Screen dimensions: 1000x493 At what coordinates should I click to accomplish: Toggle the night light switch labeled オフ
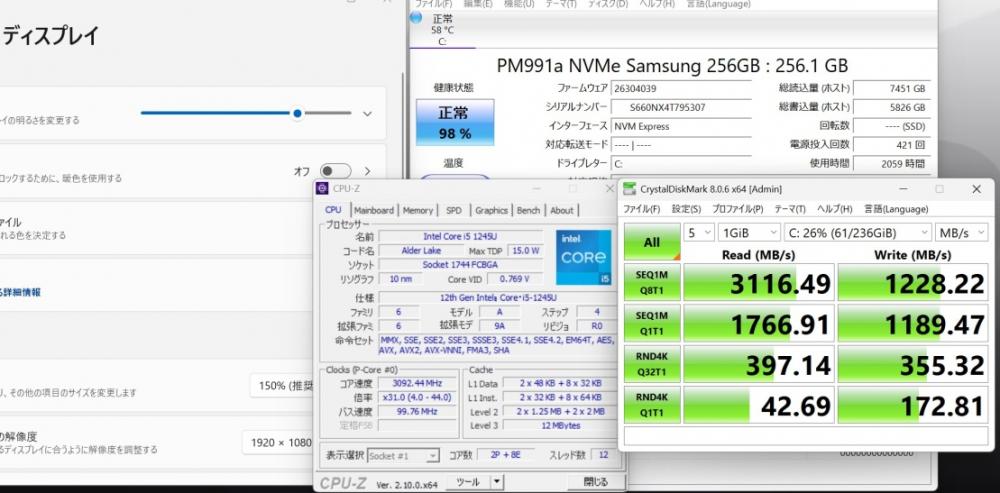click(335, 171)
